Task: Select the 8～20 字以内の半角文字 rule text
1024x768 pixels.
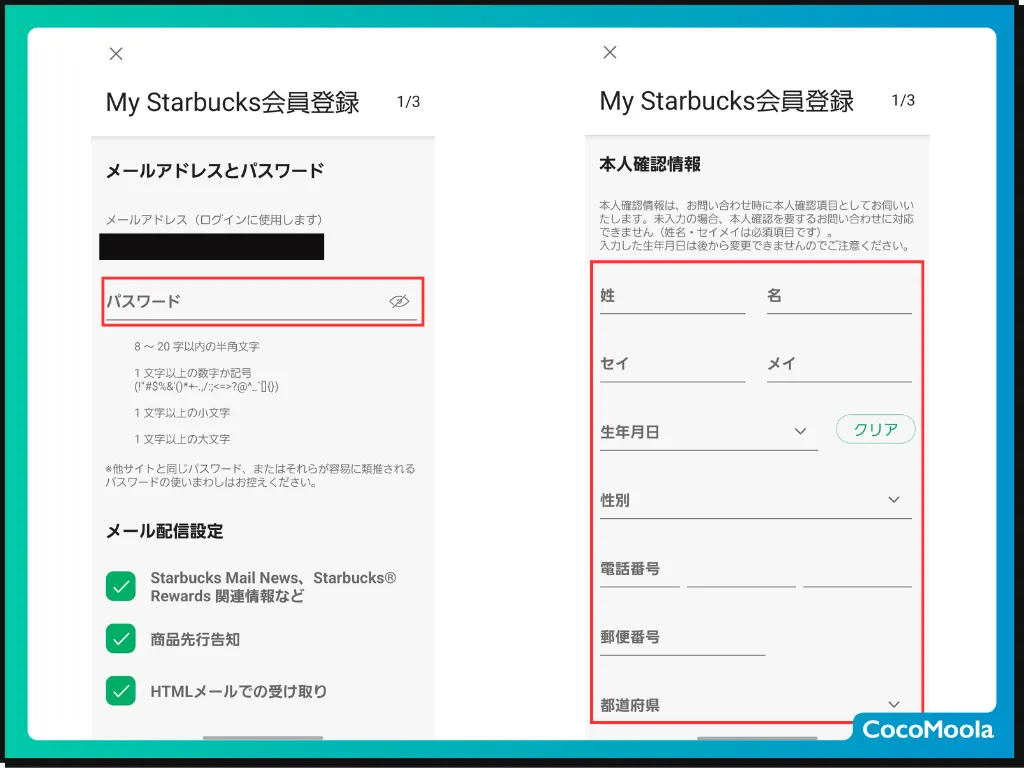Action: click(x=197, y=346)
